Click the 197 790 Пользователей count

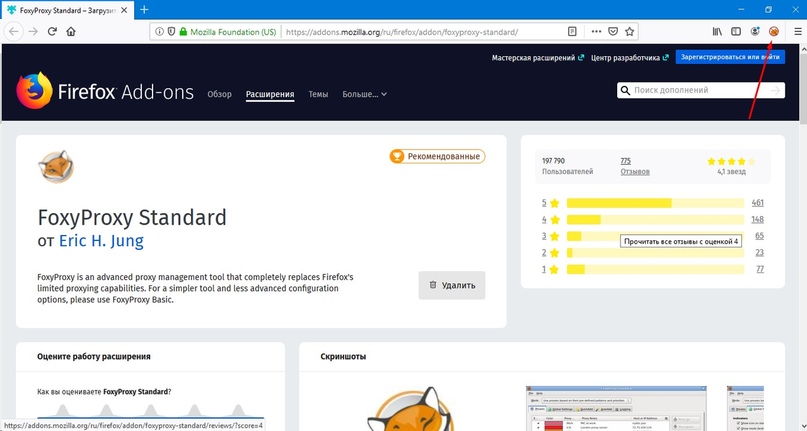(567, 166)
